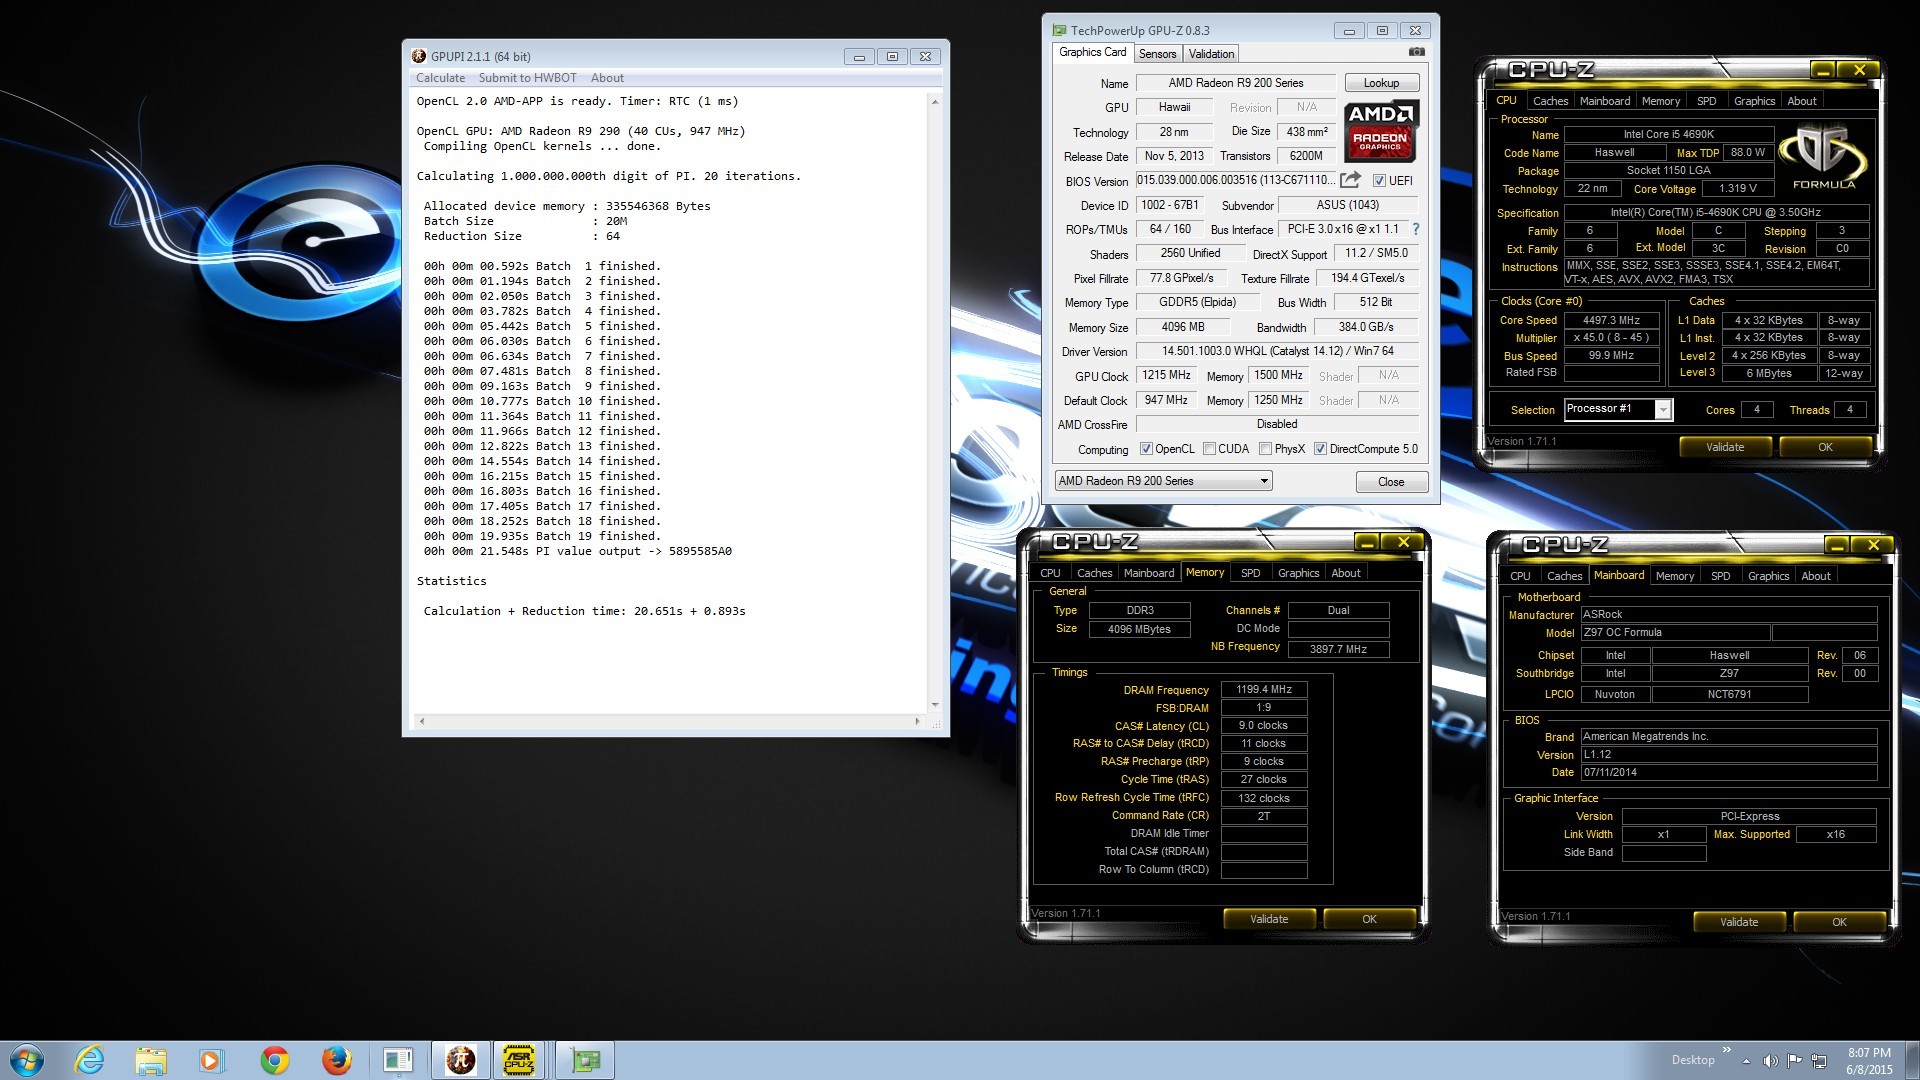This screenshot has height=1080, width=1920.
Task: Open the Calculate menu in GPUPI
Action: pos(440,78)
